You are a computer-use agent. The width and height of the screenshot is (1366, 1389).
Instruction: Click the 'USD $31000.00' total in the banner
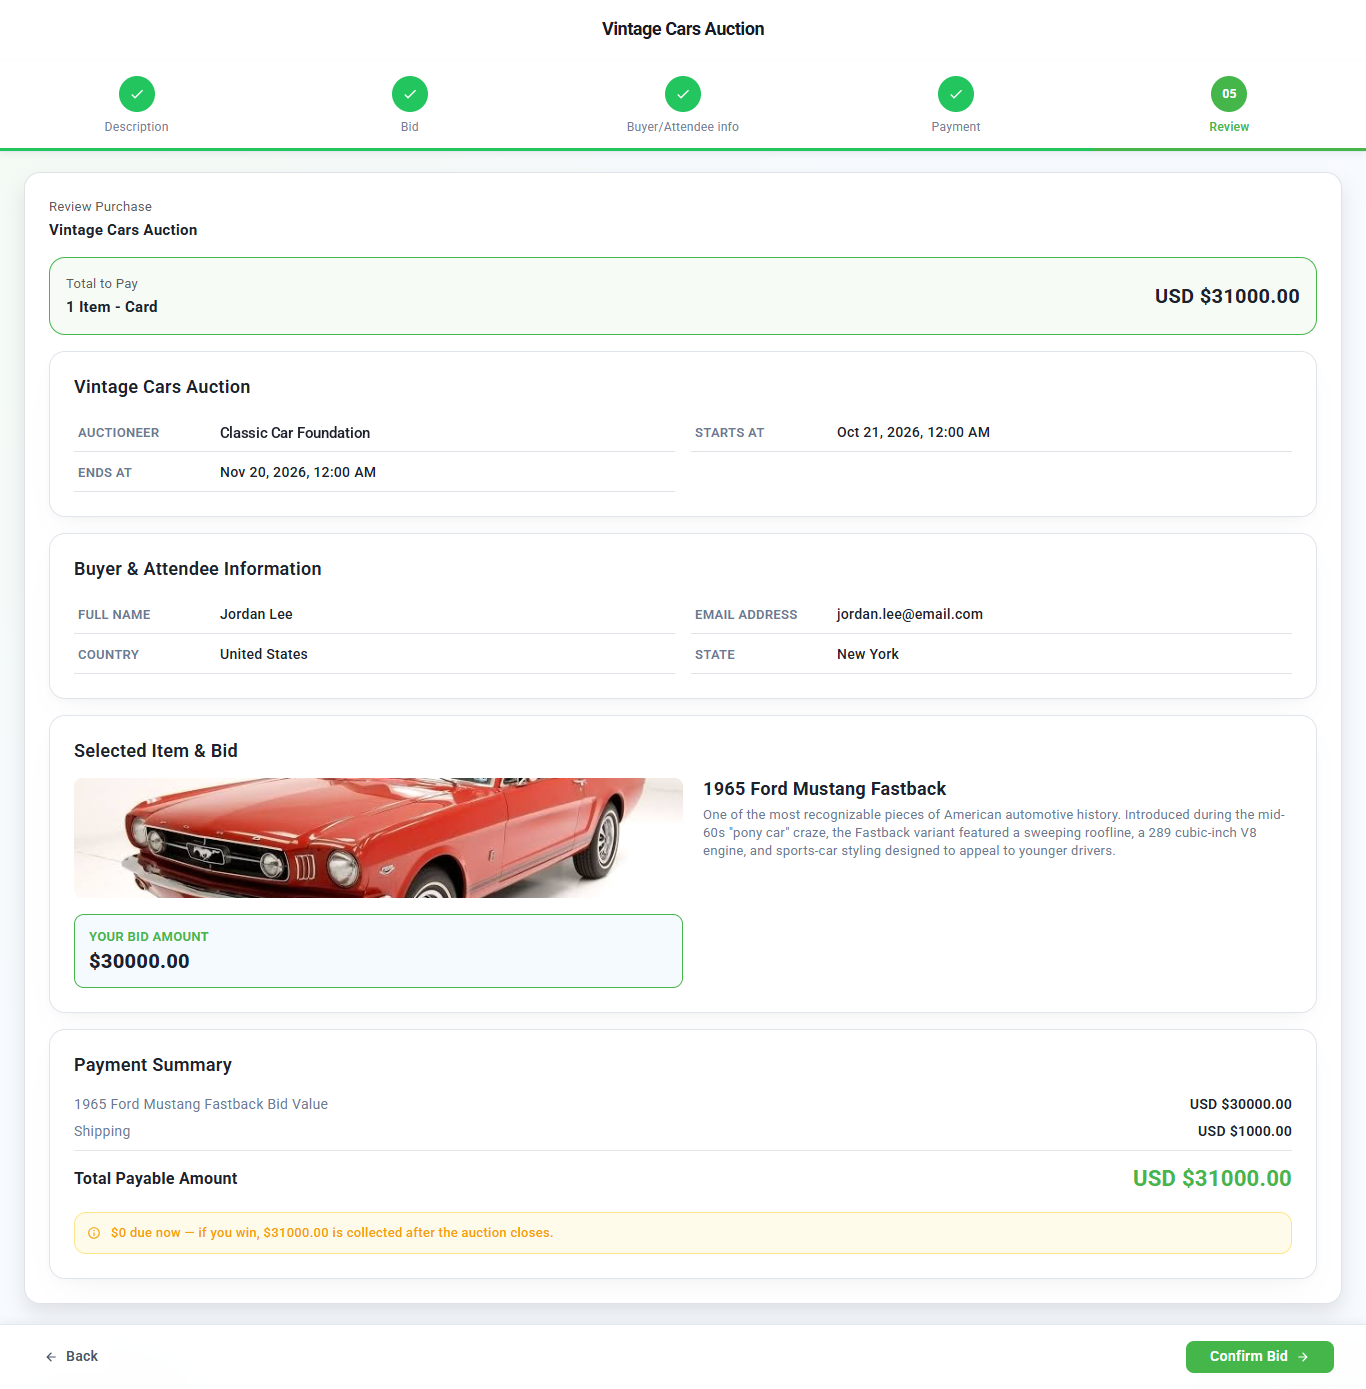(1227, 296)
